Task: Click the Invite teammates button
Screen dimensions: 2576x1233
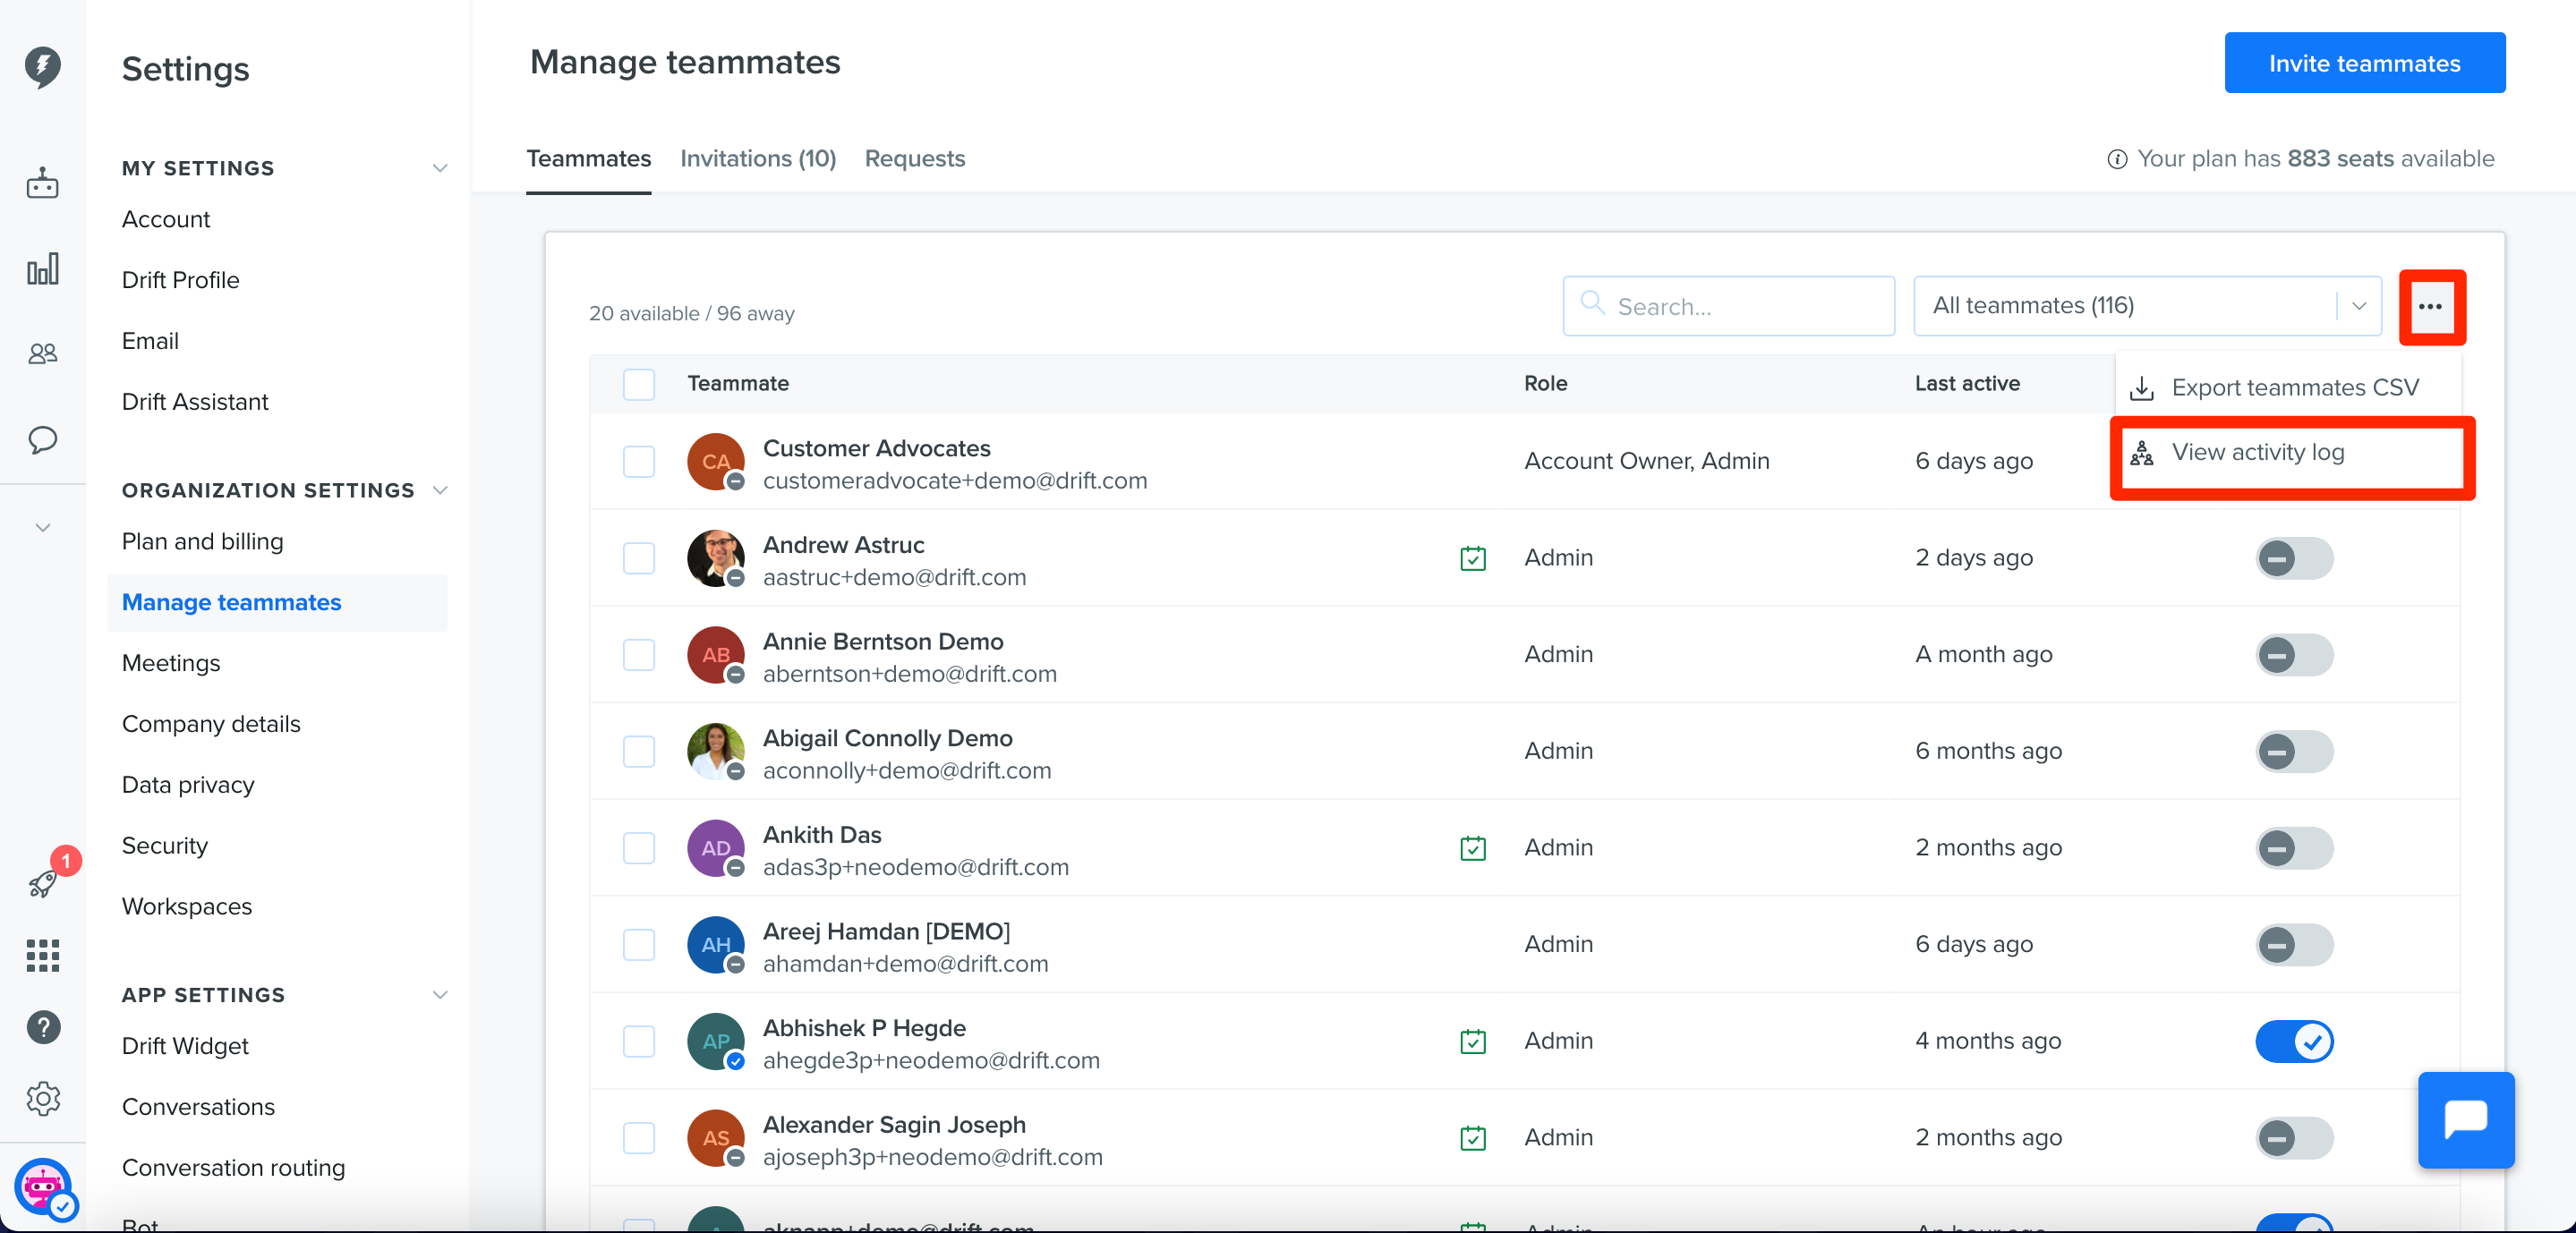Action: [x=2364, y=63]
